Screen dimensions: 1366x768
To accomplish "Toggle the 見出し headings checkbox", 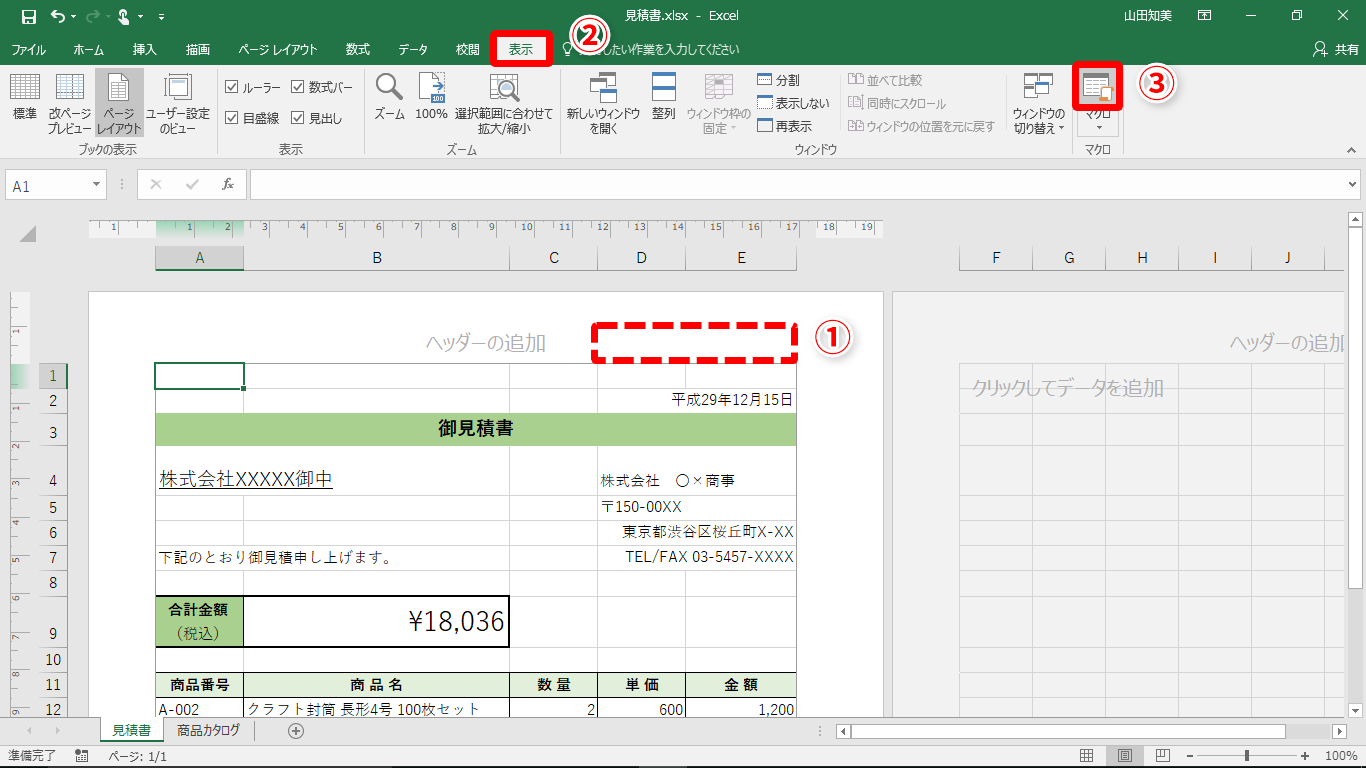I will tap(298, 118).
